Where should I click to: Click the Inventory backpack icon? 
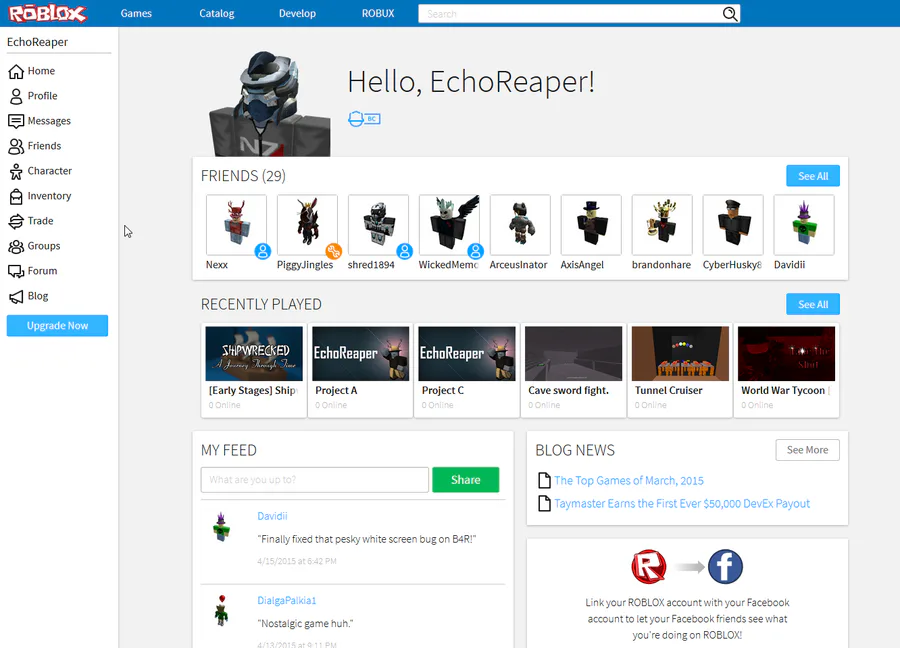16,196
